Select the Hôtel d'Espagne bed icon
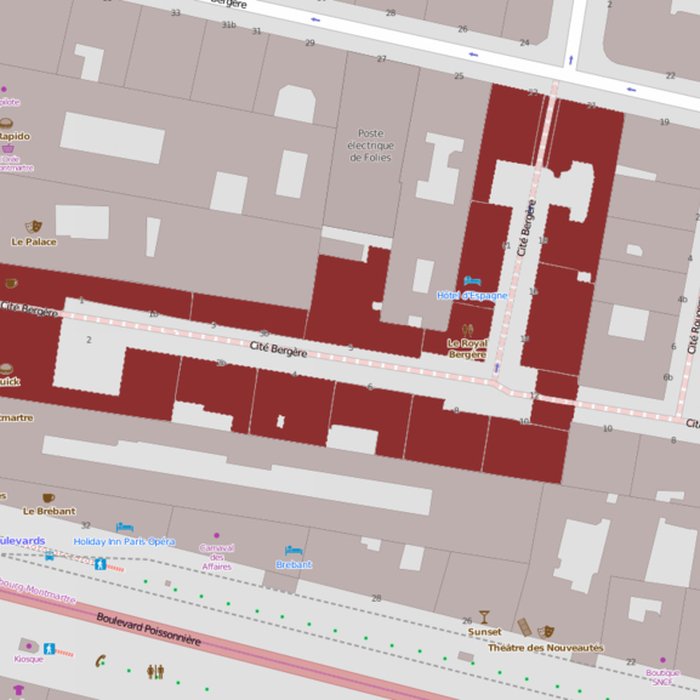The image size is (700, 700). pyautogui.click(x=472, y=282)
